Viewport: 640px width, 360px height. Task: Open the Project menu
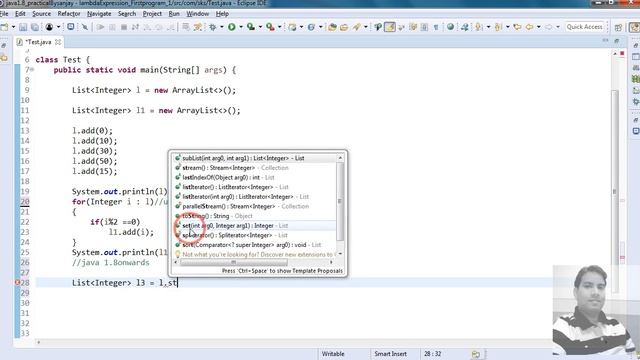pyautogui.click(x=152, y=13)
